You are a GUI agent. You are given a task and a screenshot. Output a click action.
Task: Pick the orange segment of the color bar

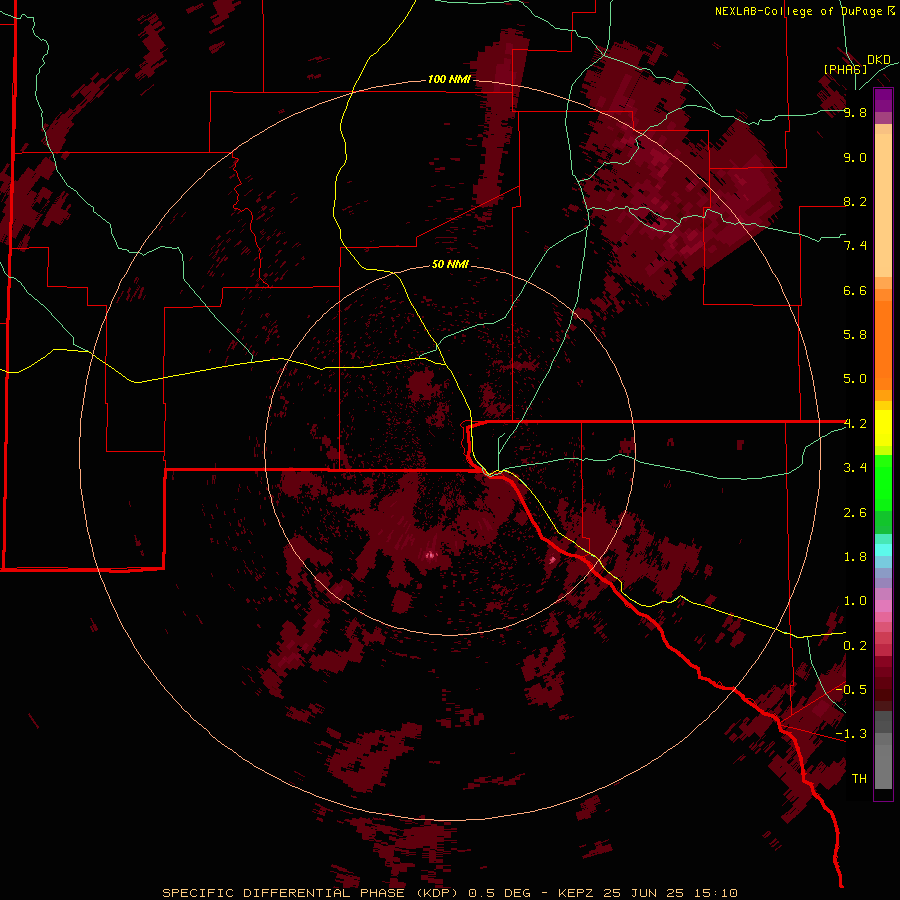click(883, 345)
